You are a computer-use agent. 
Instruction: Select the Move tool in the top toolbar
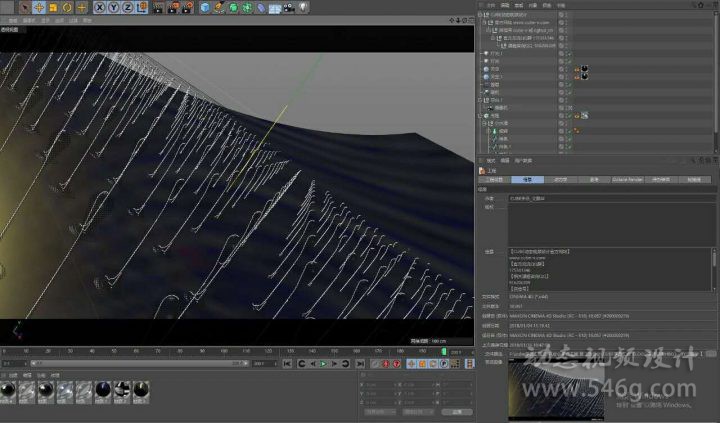pos(39,8)
